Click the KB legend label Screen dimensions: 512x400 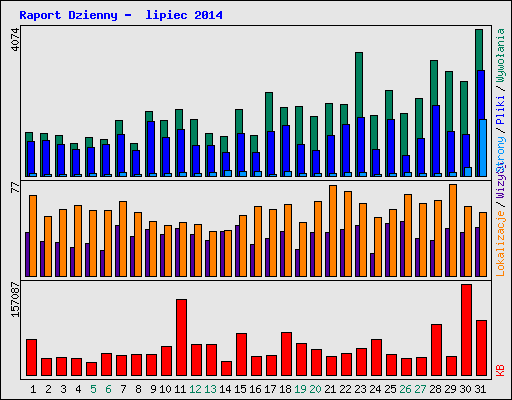tap(500, 370)
